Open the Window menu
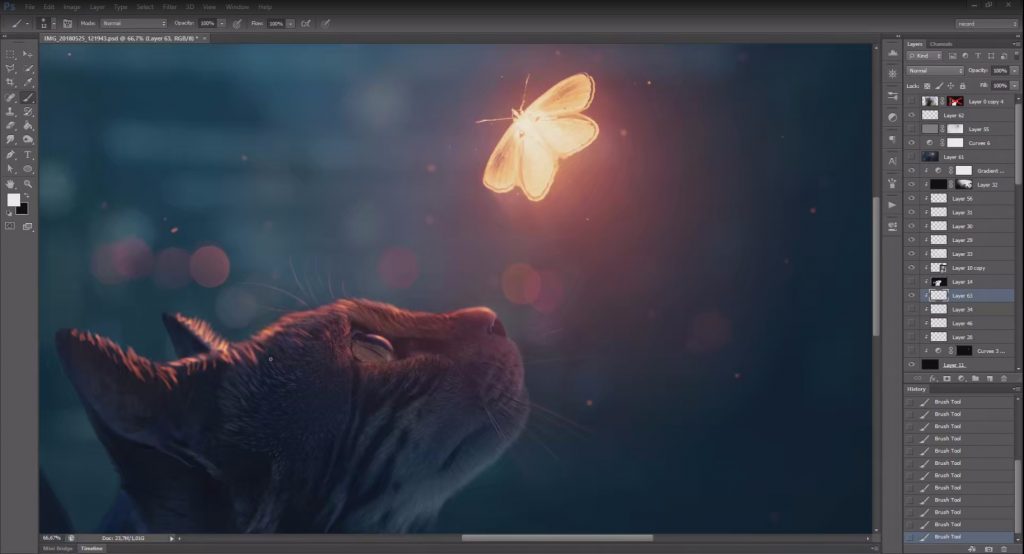Viewport: 1024px width, 554px height. pyautogui.click(x=237, y=7)
